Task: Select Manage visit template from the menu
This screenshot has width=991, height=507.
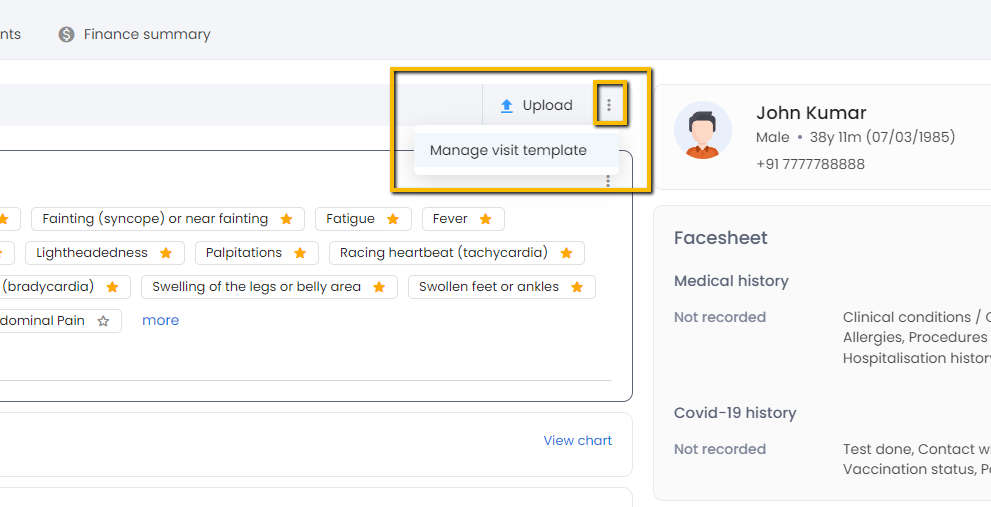Action: pos(508,150)
